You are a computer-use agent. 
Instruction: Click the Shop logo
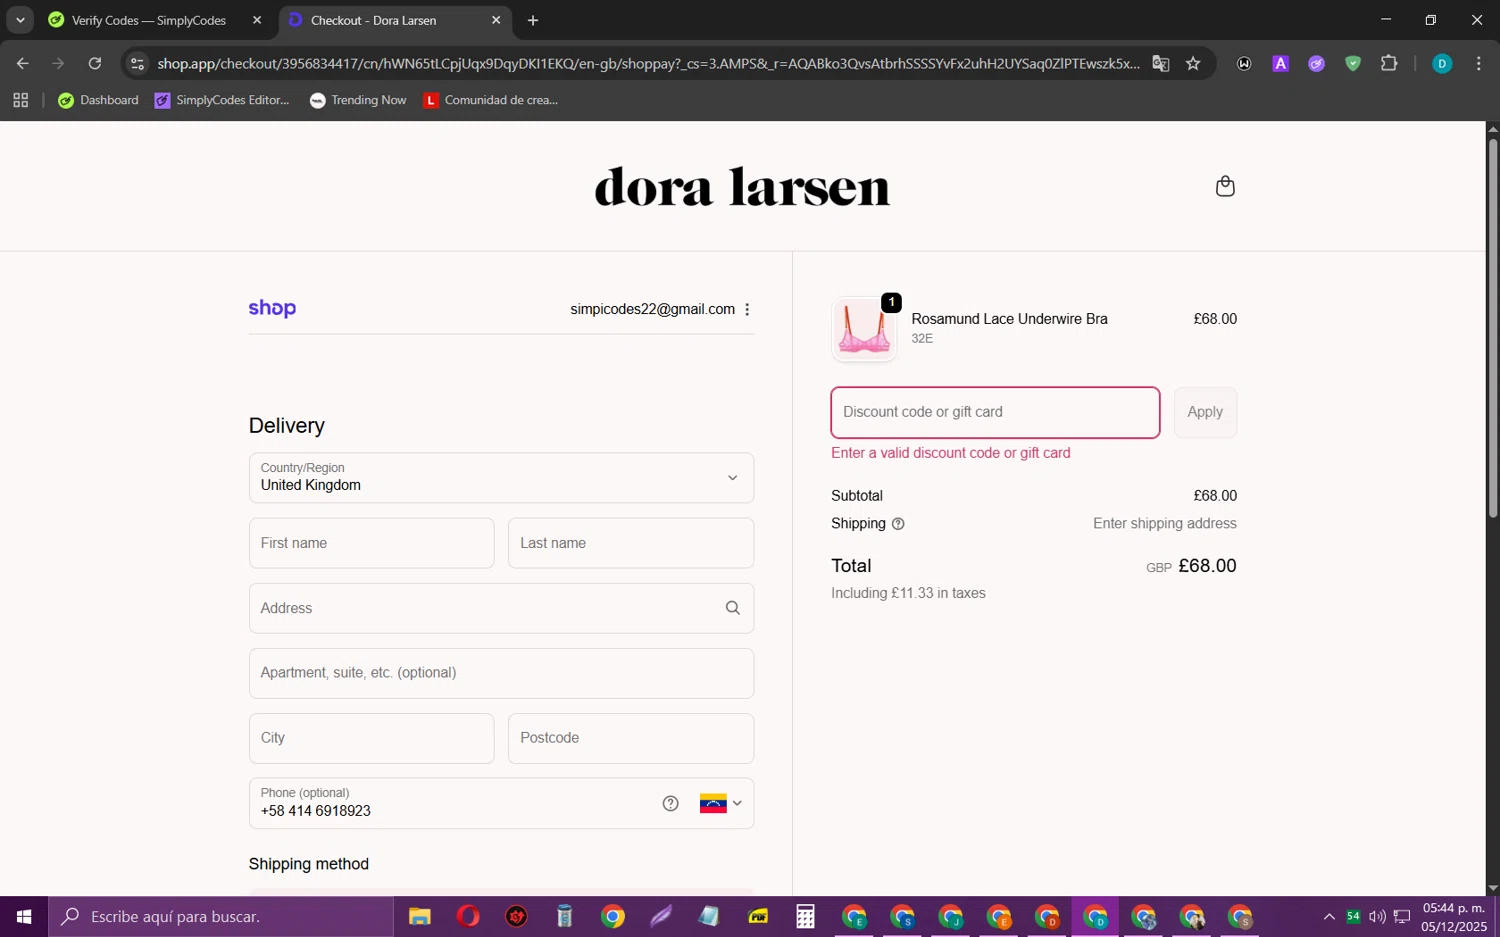tap(272, 309)
